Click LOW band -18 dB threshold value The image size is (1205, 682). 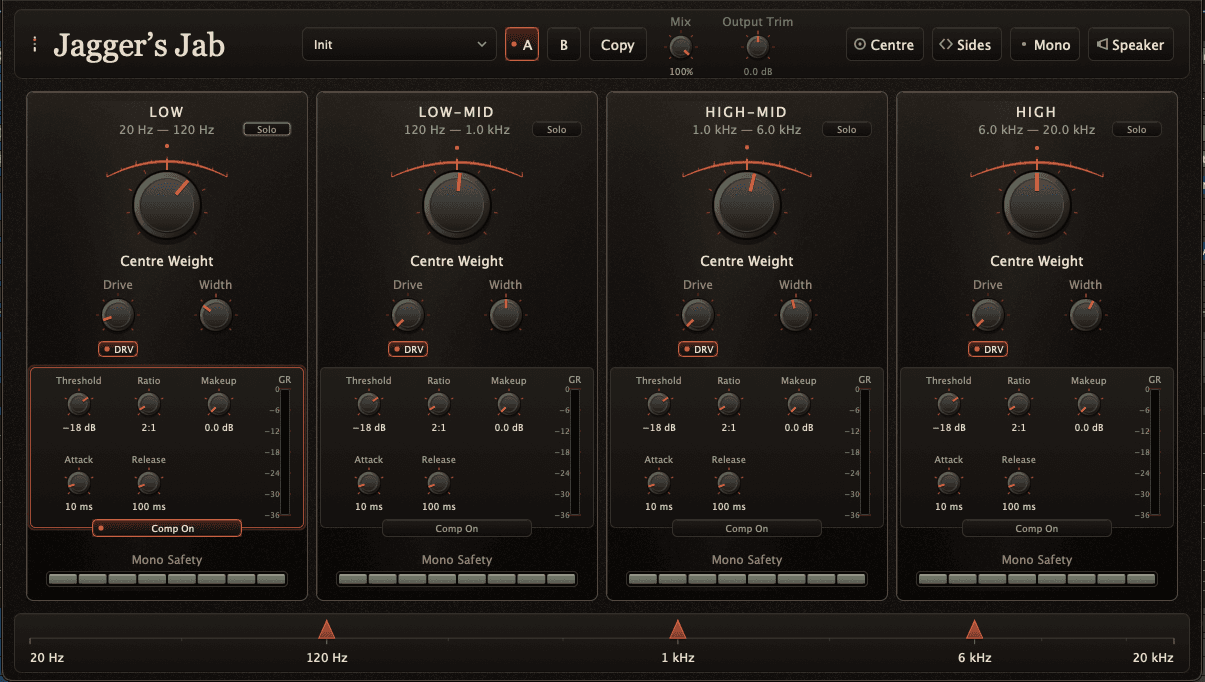(78, 427)
